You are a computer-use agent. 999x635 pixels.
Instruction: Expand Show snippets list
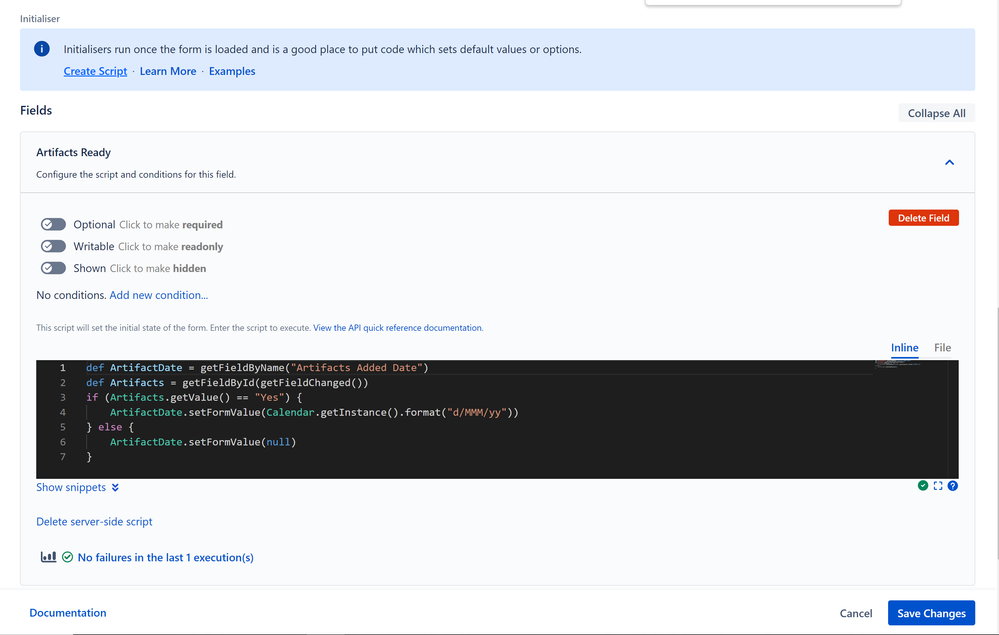pos(71,487)
